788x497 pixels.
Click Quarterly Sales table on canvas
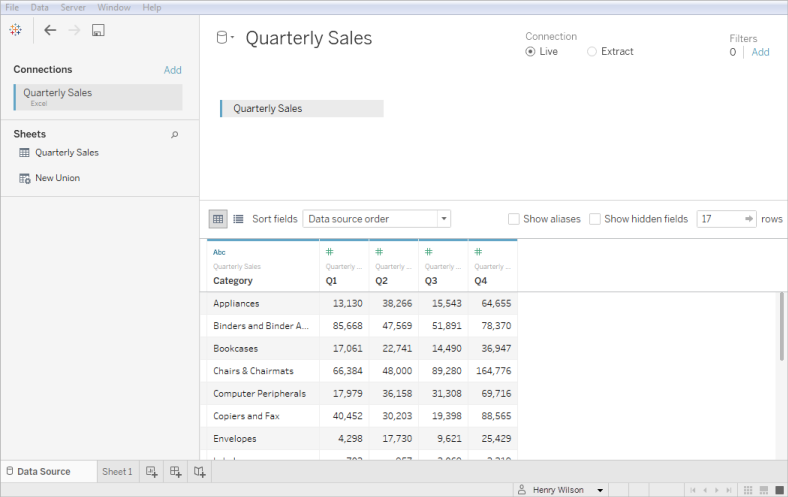(x=302, y=109)
